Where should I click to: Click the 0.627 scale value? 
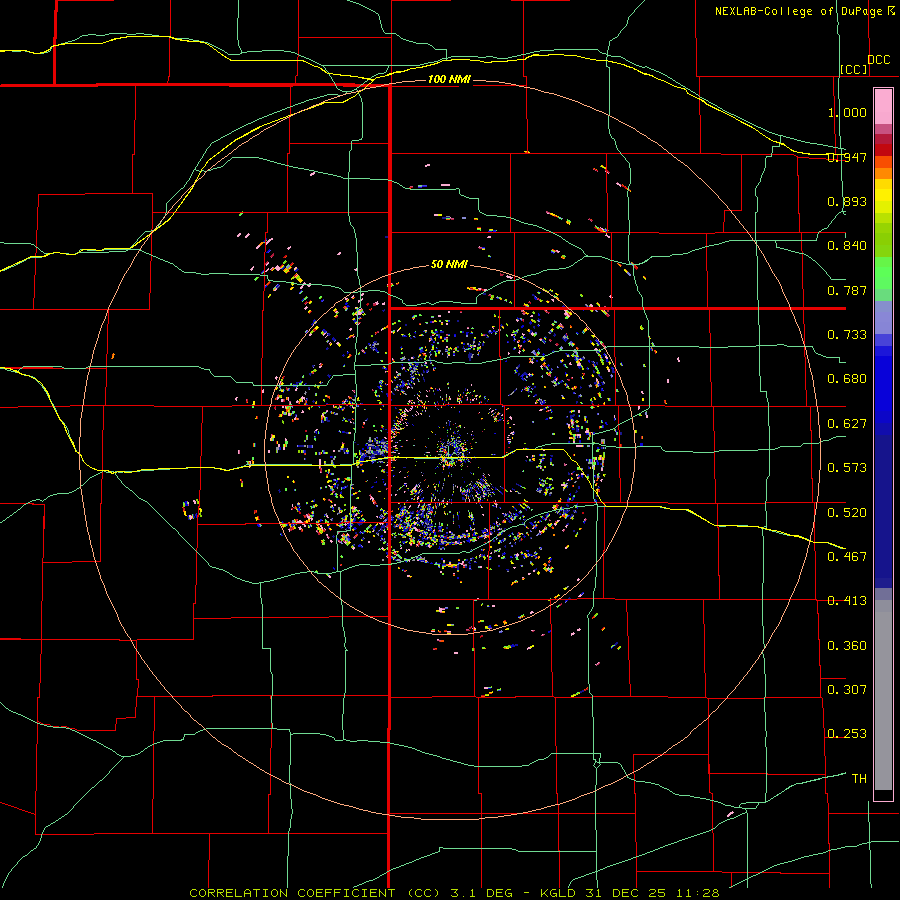point(847,424)
